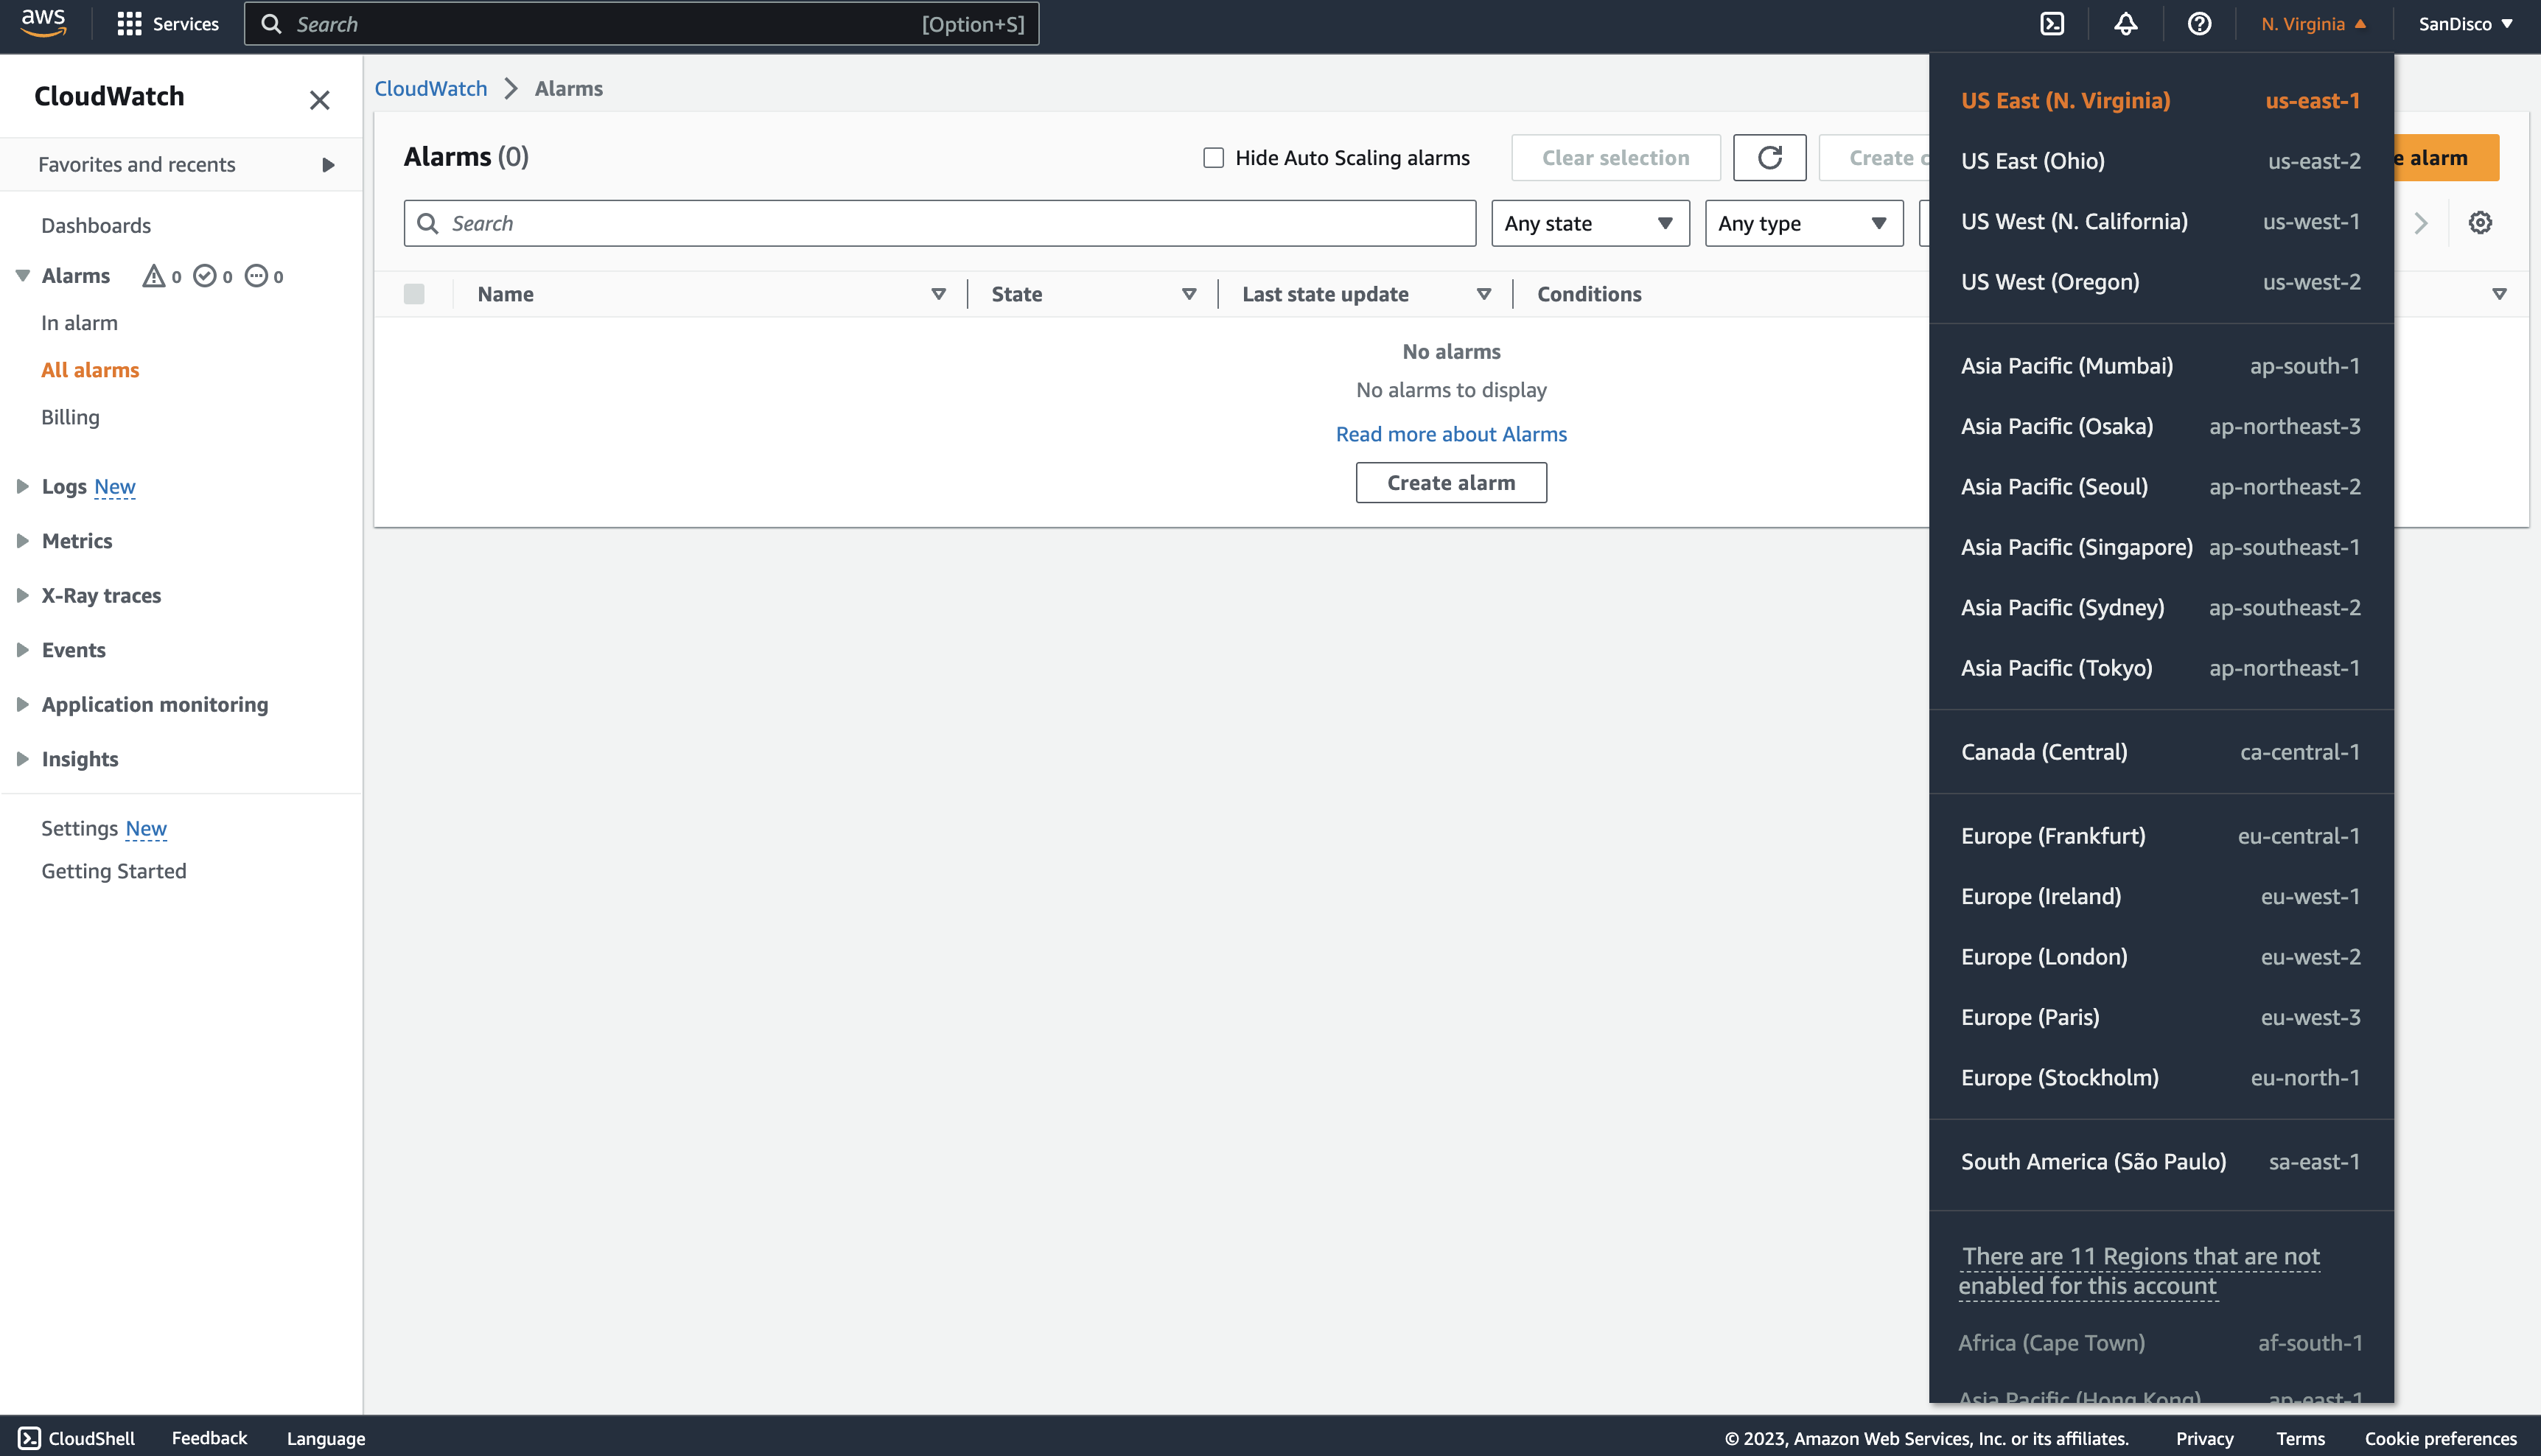The height and width of the screenshot is (1456, 2541).
Task: Open the Services grid menu
Action: tap(129, 24)
